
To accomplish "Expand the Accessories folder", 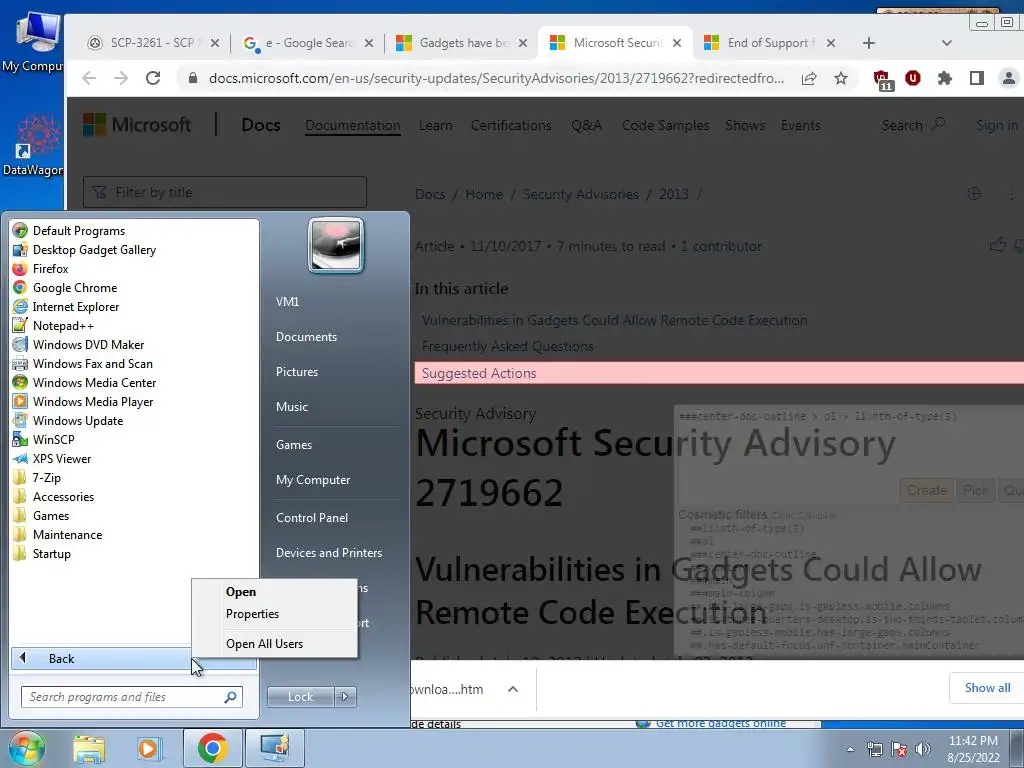I will tap(63, 496).
